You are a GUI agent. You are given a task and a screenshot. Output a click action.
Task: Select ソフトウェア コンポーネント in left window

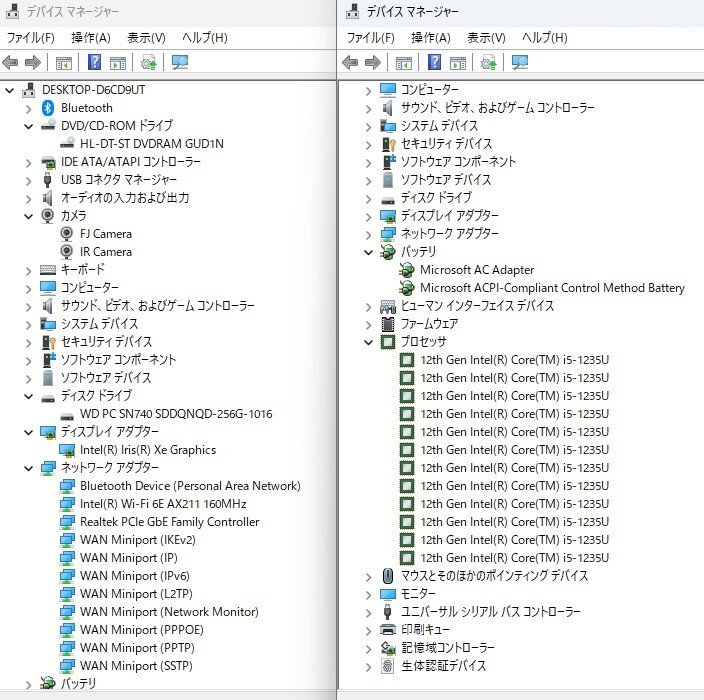tap(118, 360)
